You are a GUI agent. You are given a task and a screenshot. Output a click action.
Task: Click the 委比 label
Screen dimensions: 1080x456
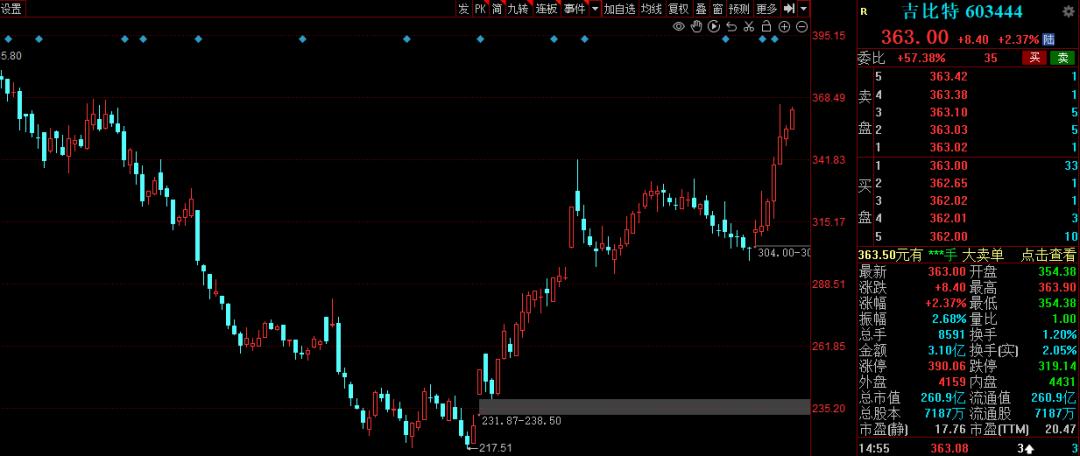(873, 59)
